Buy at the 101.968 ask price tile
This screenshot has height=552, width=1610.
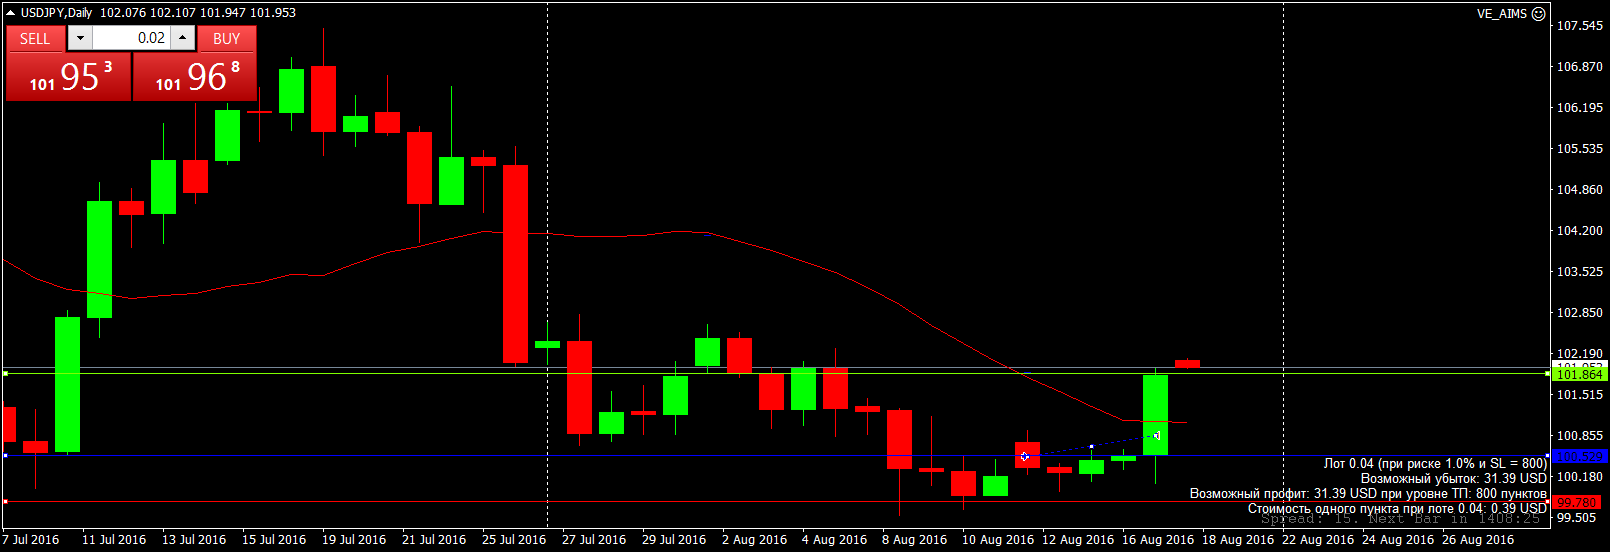[x=194, y=77]
